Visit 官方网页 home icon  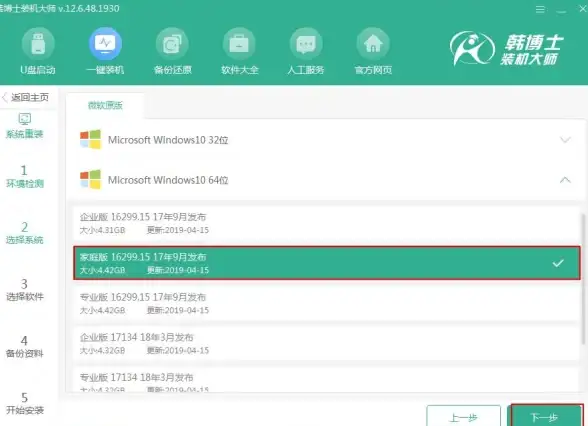373,45
